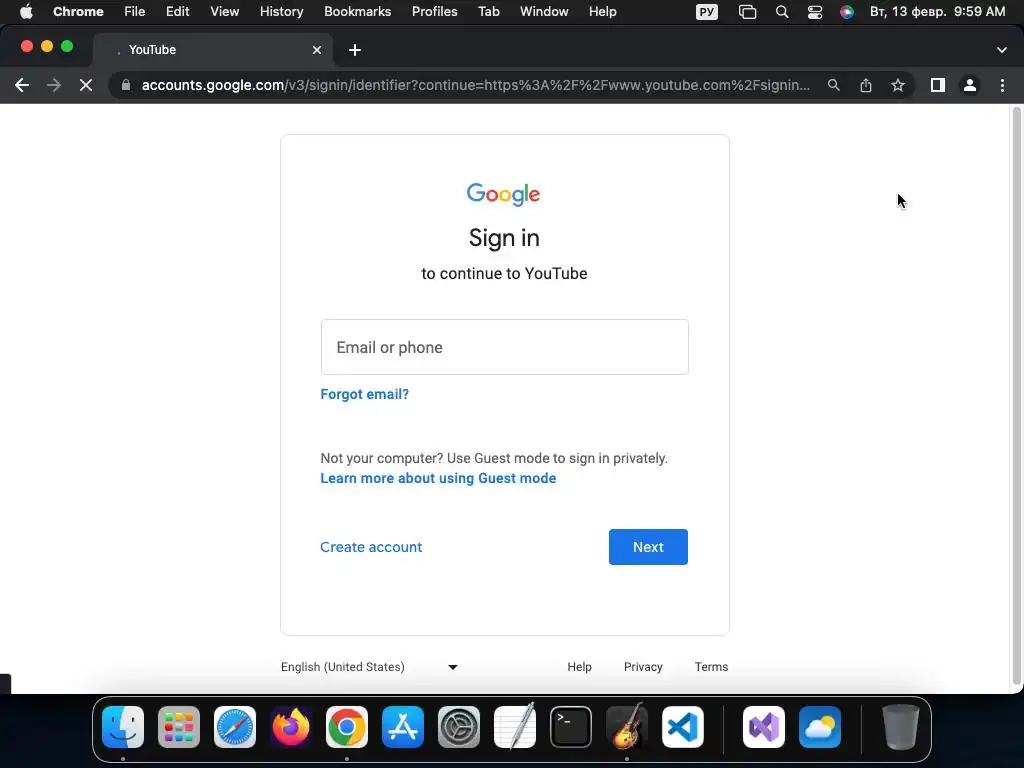
Task: Switch the keyboard input source indicator
Action: 707,11
